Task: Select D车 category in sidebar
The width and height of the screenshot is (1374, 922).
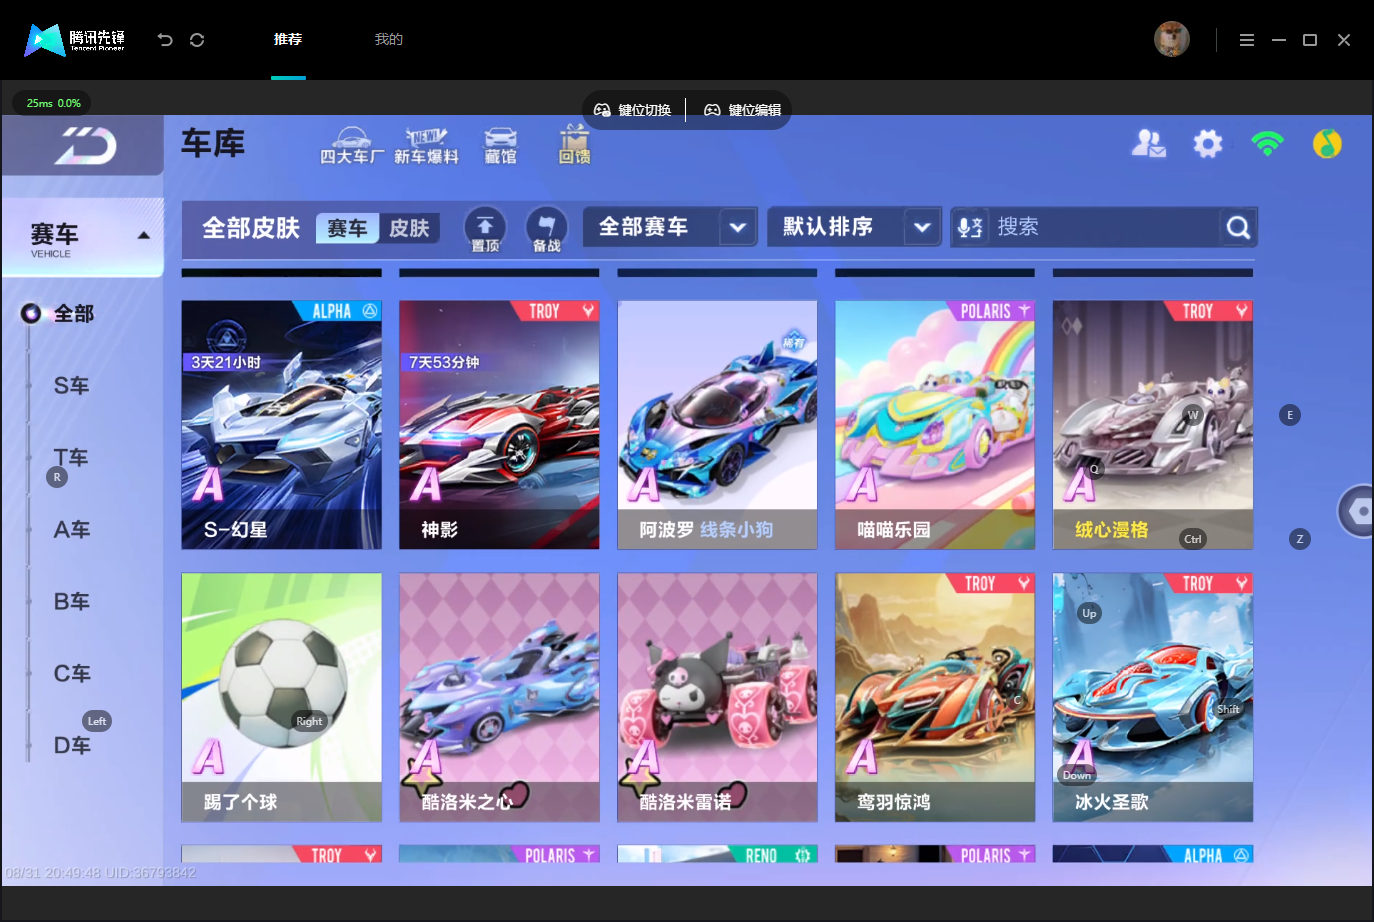Action: pyautogui.click(x=71, y=746)
